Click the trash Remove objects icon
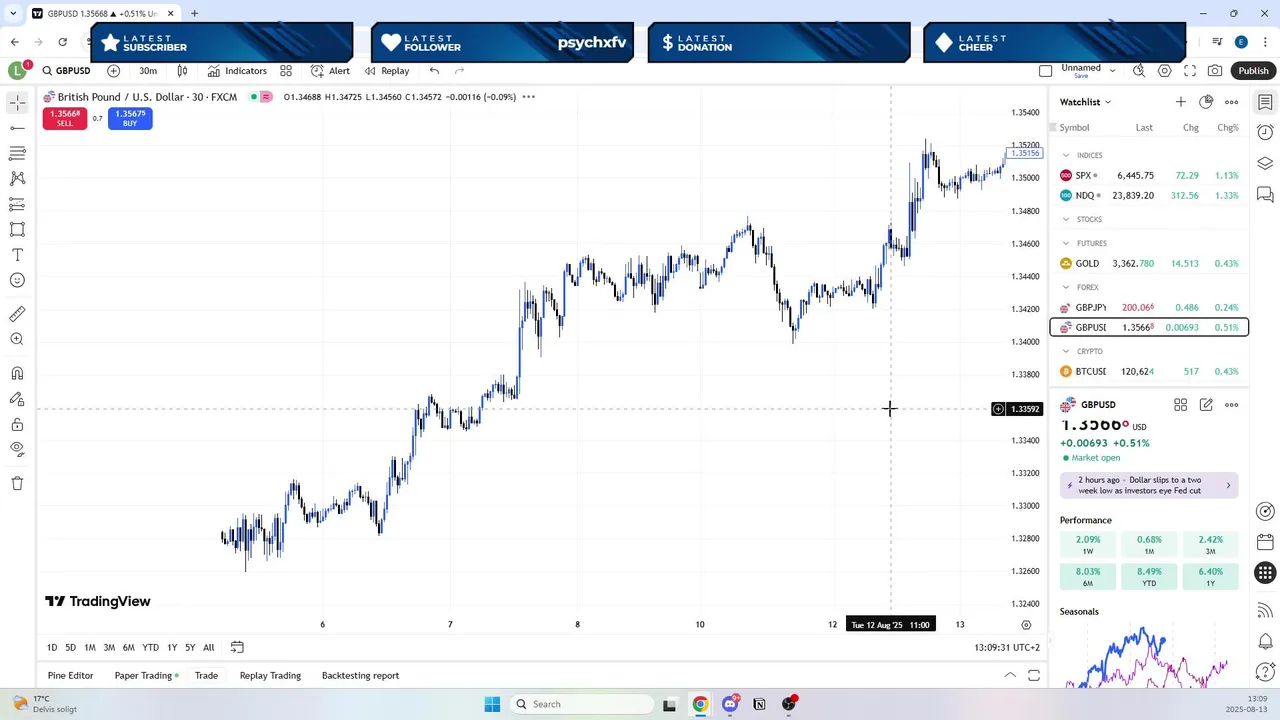 pos(17,483)
